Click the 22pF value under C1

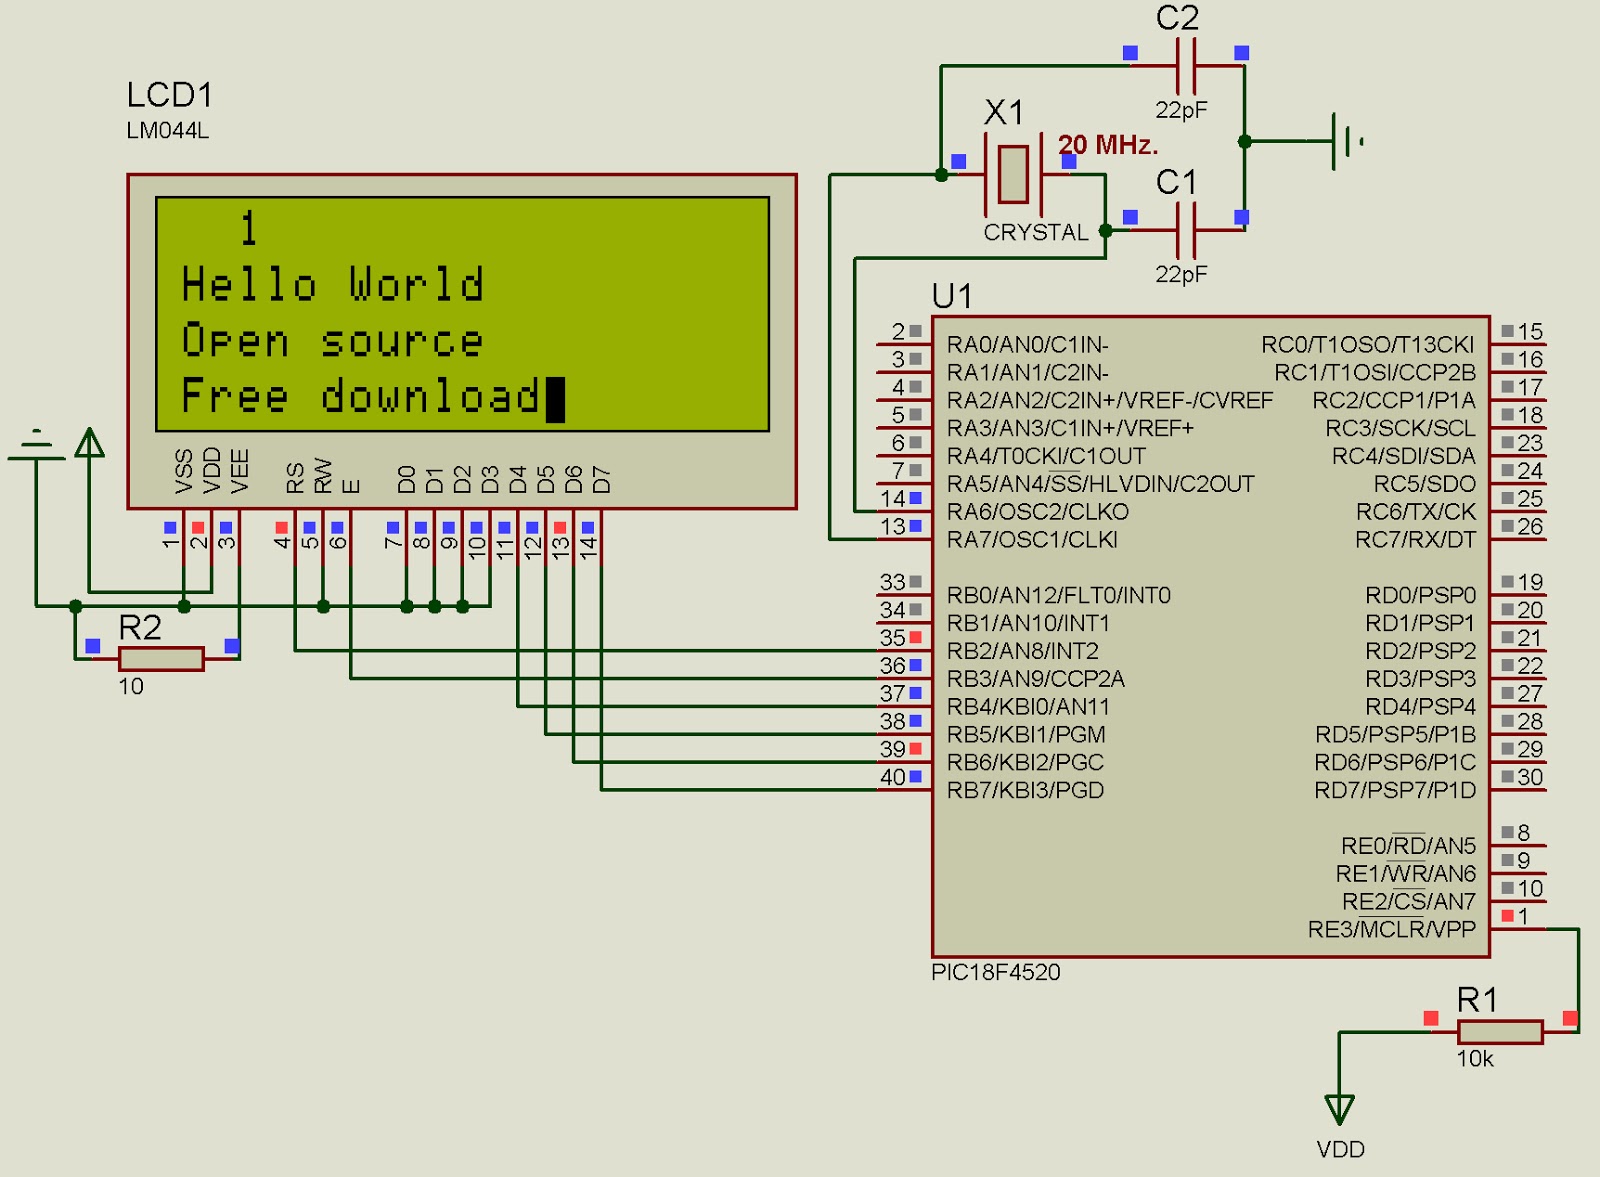[x=1182, y=274]
